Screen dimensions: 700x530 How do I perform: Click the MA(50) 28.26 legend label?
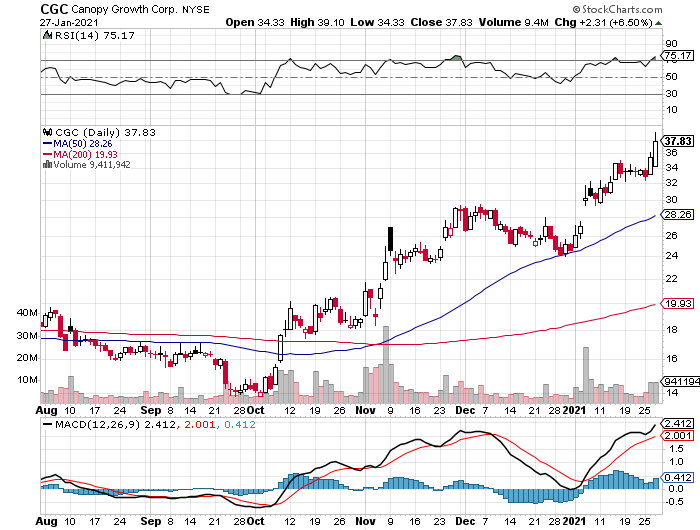(x=83, y=144)
